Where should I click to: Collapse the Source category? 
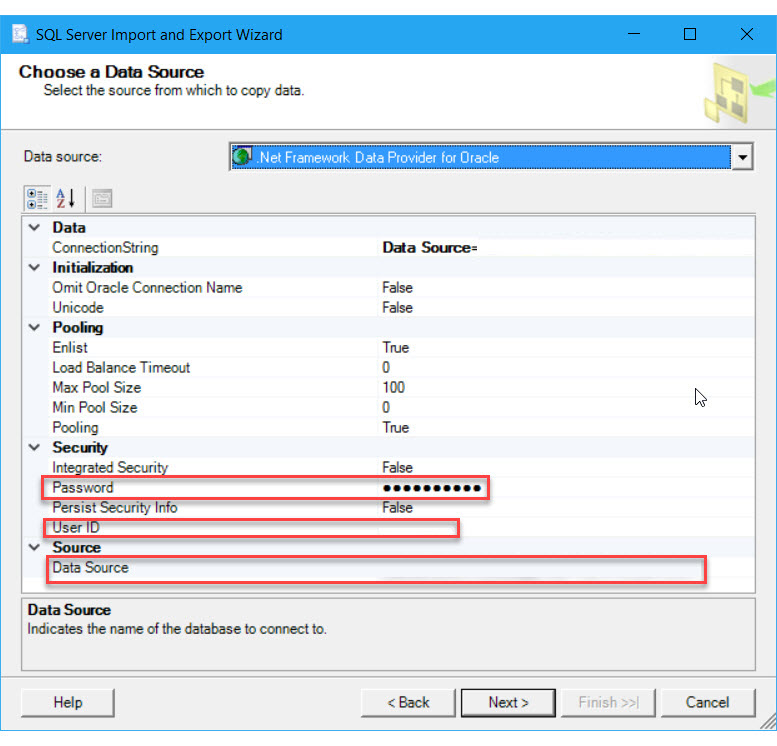(34, 547)
